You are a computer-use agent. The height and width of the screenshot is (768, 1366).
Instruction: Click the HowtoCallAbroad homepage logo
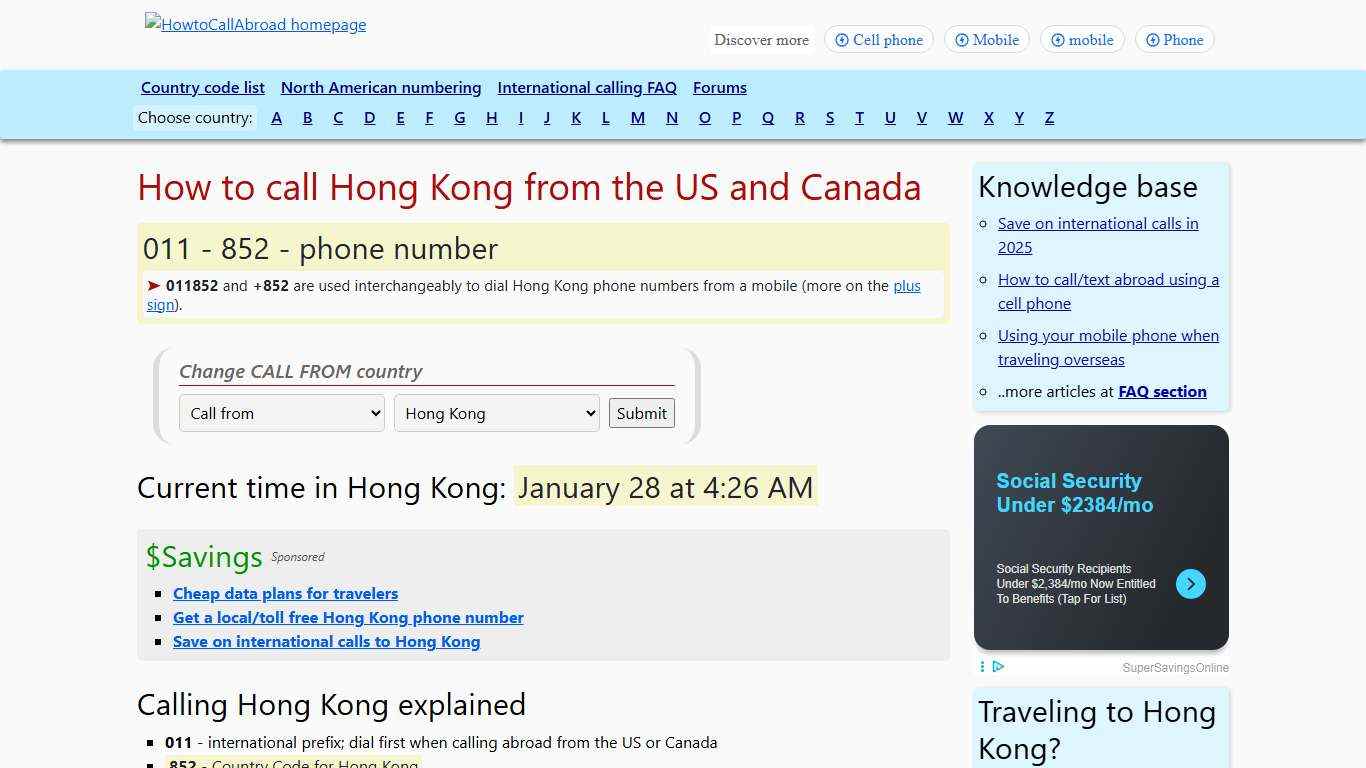[x=255, y=24]
